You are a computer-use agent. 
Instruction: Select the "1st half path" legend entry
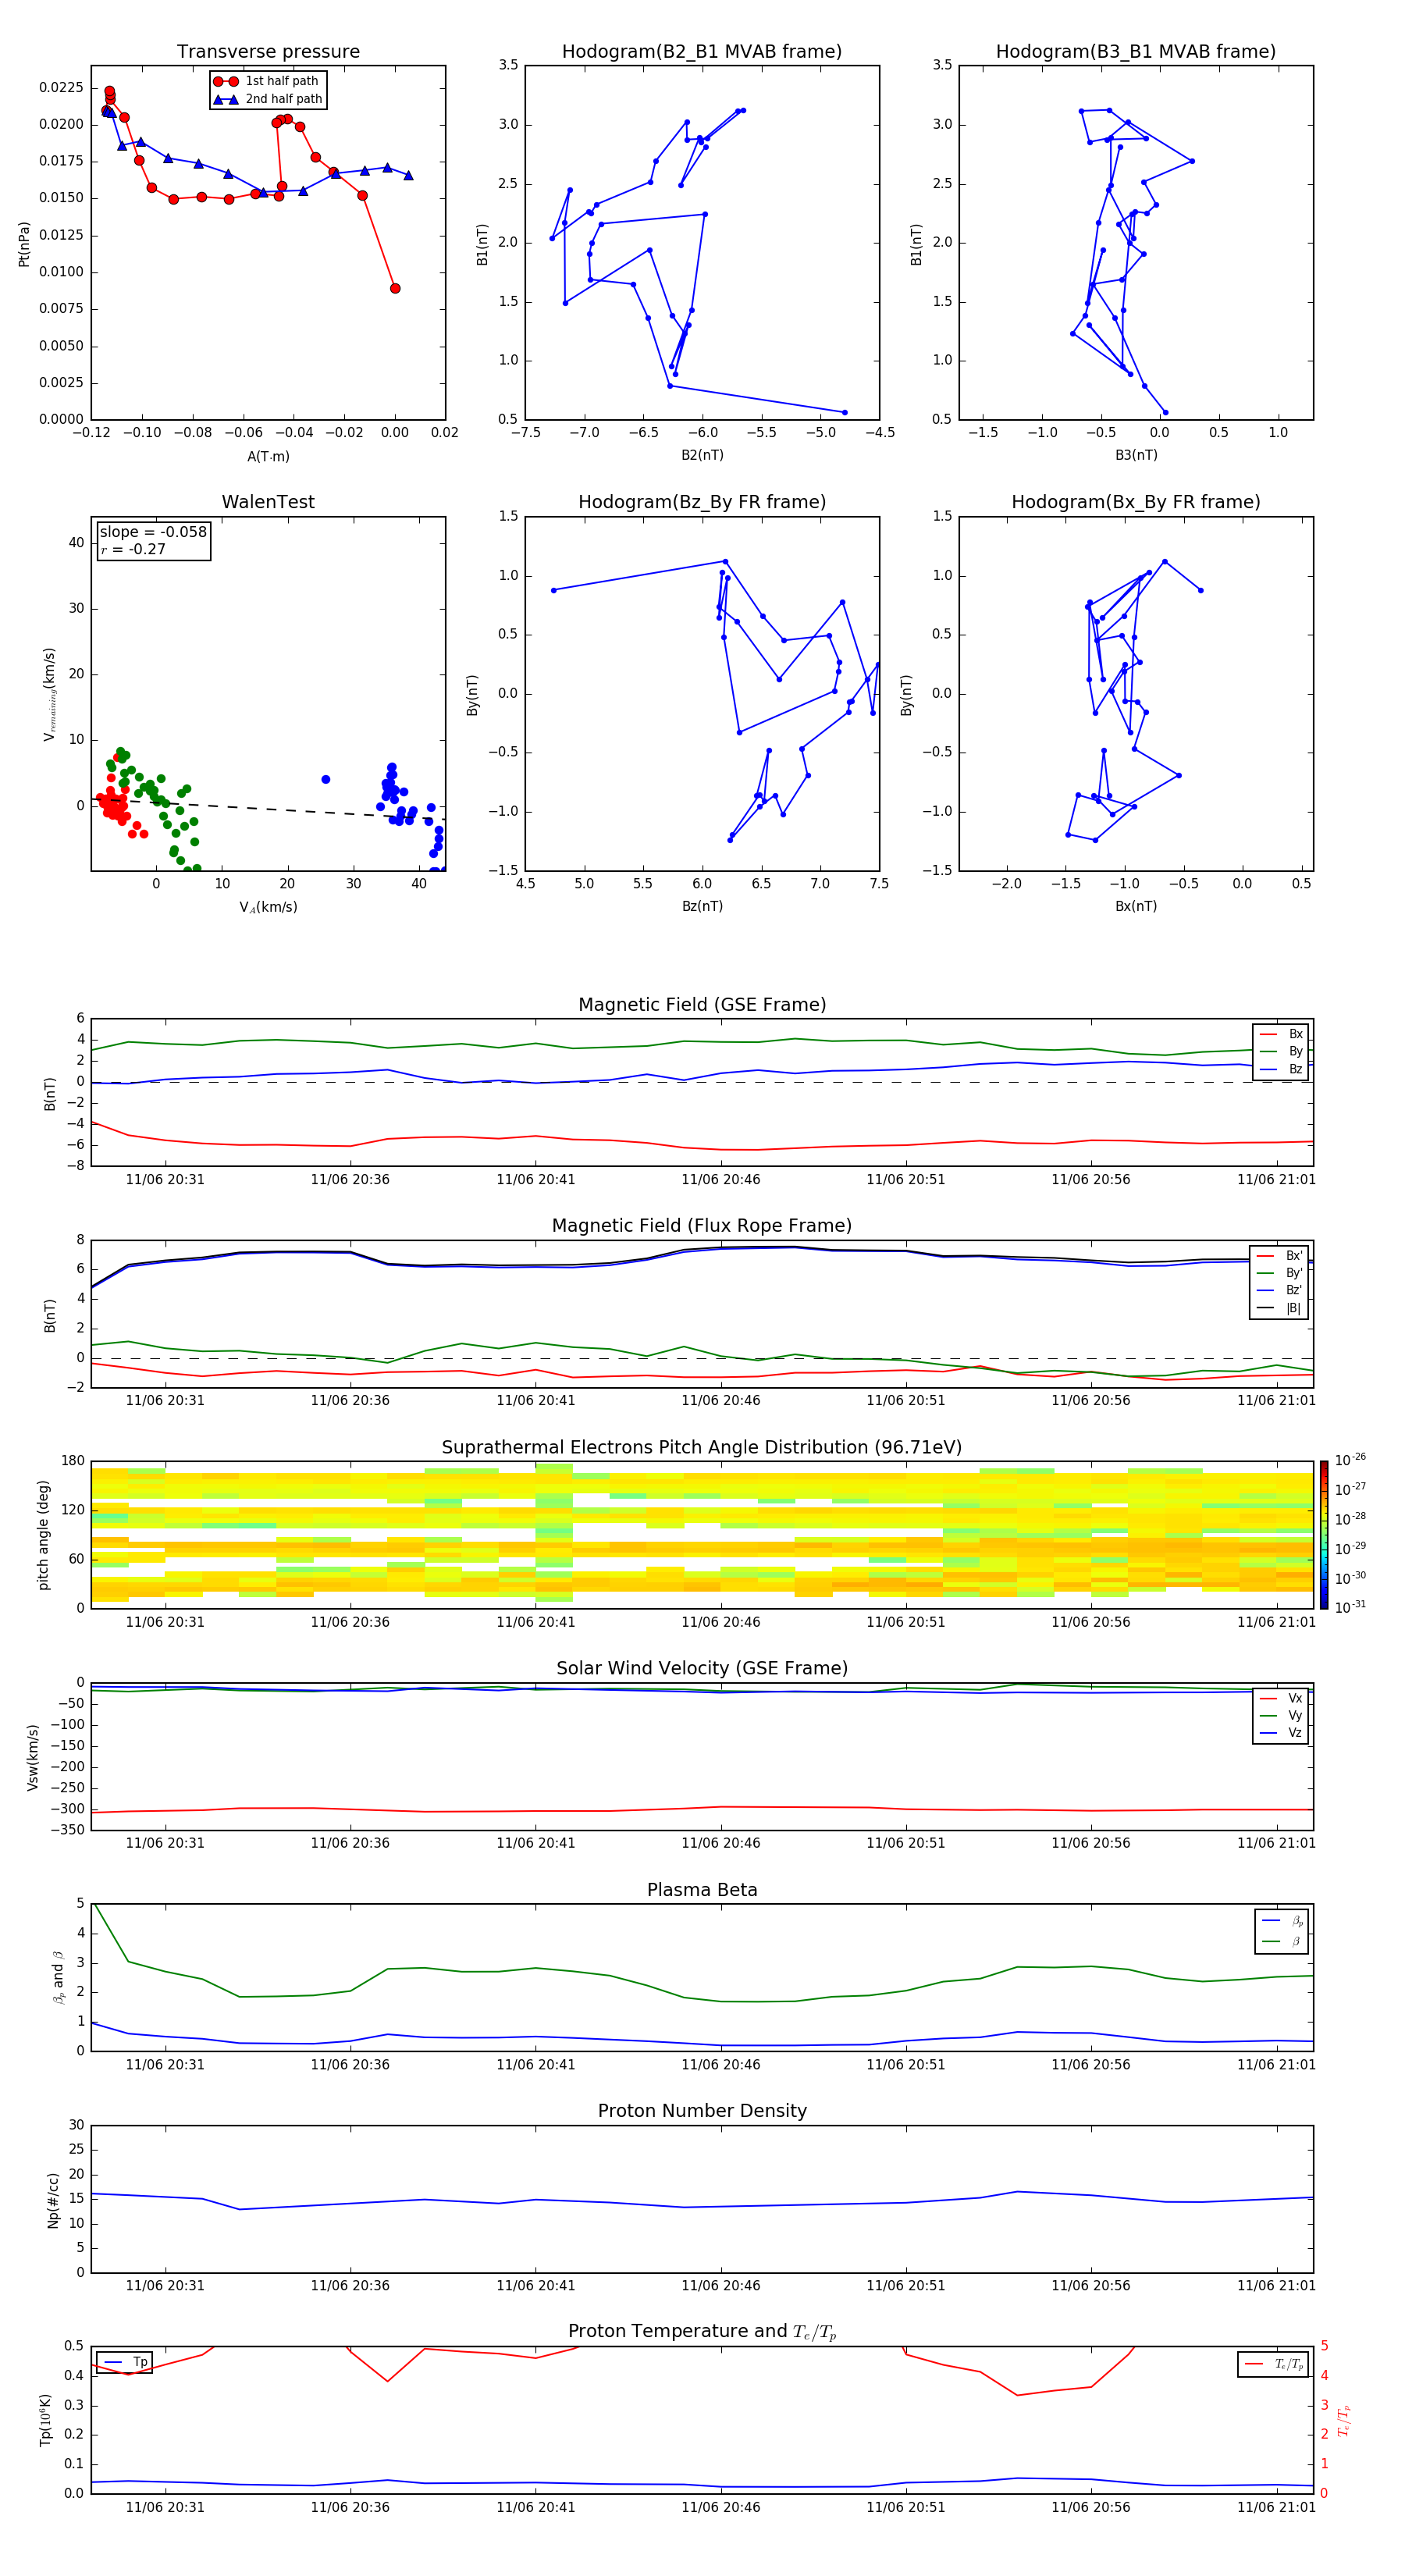(x=267, y=81)
